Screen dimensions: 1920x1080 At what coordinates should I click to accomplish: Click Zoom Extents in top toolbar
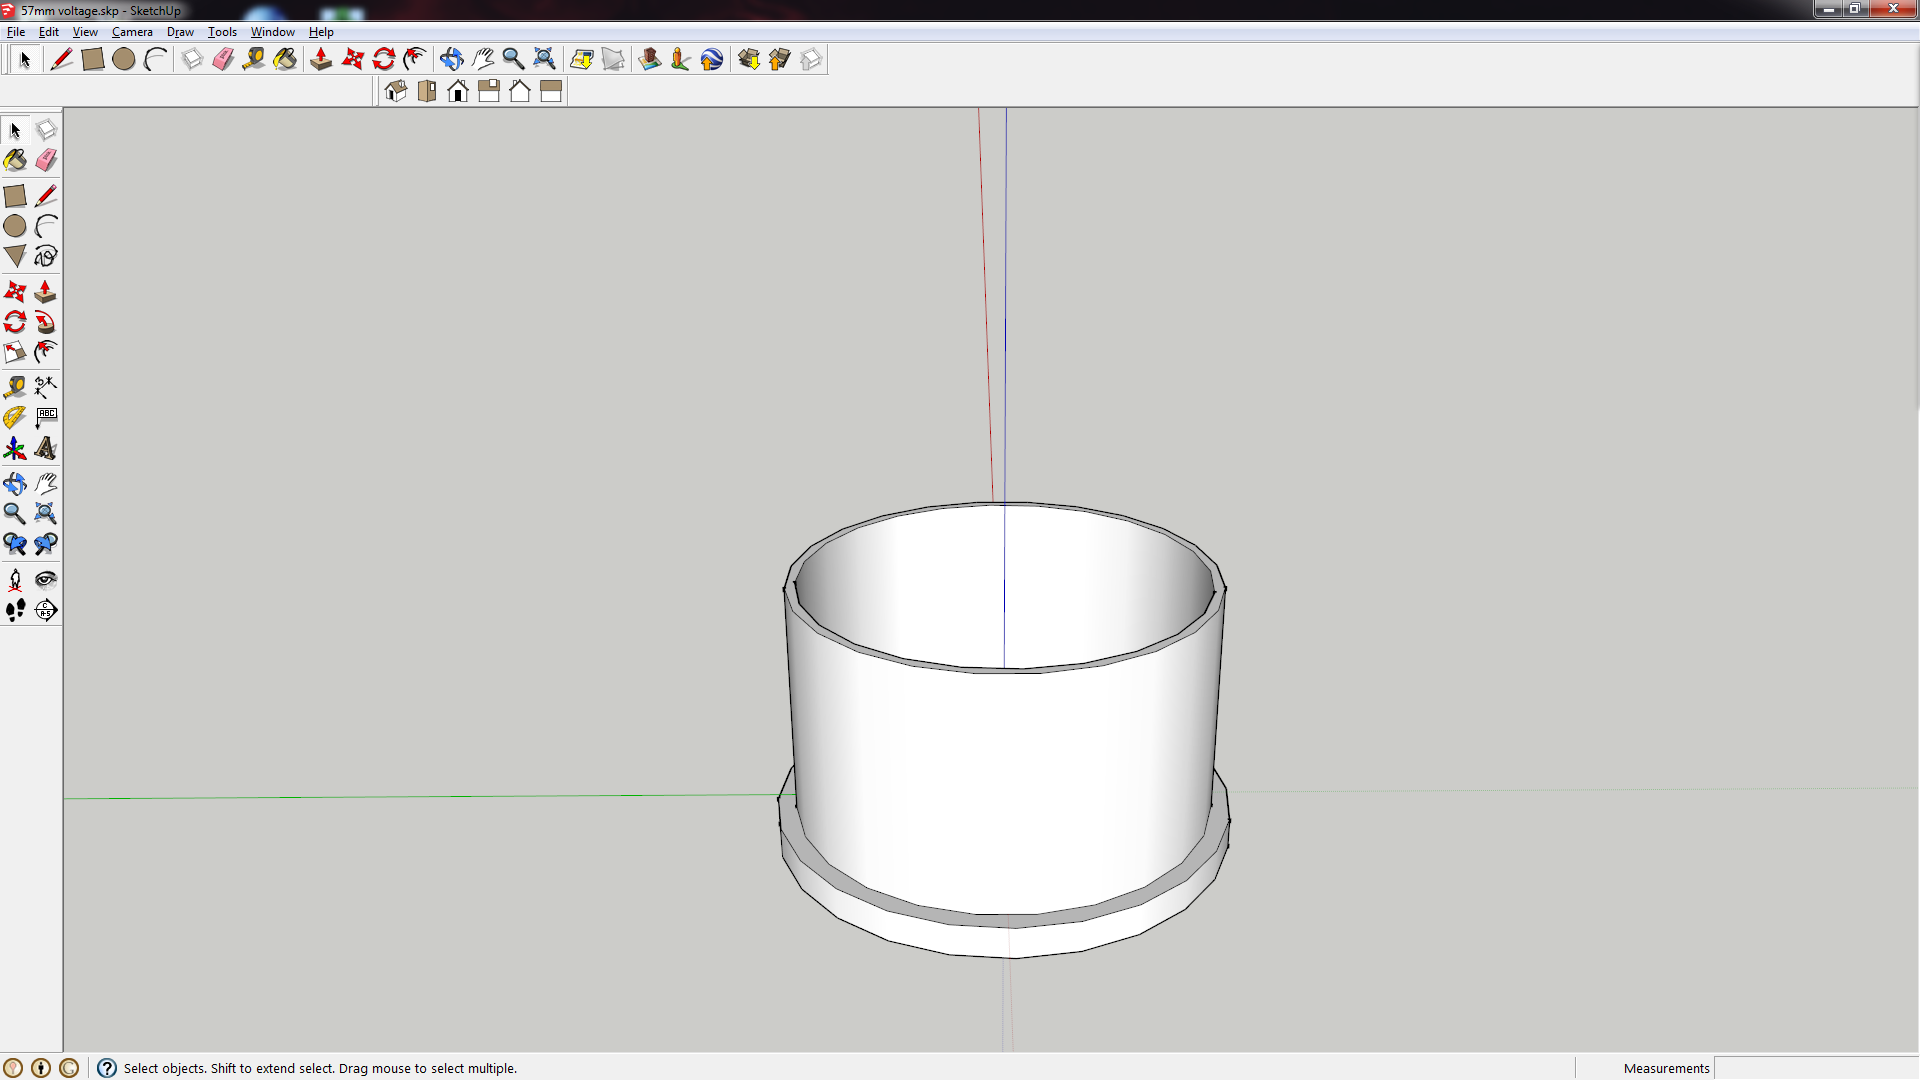[x=544, y=60]
